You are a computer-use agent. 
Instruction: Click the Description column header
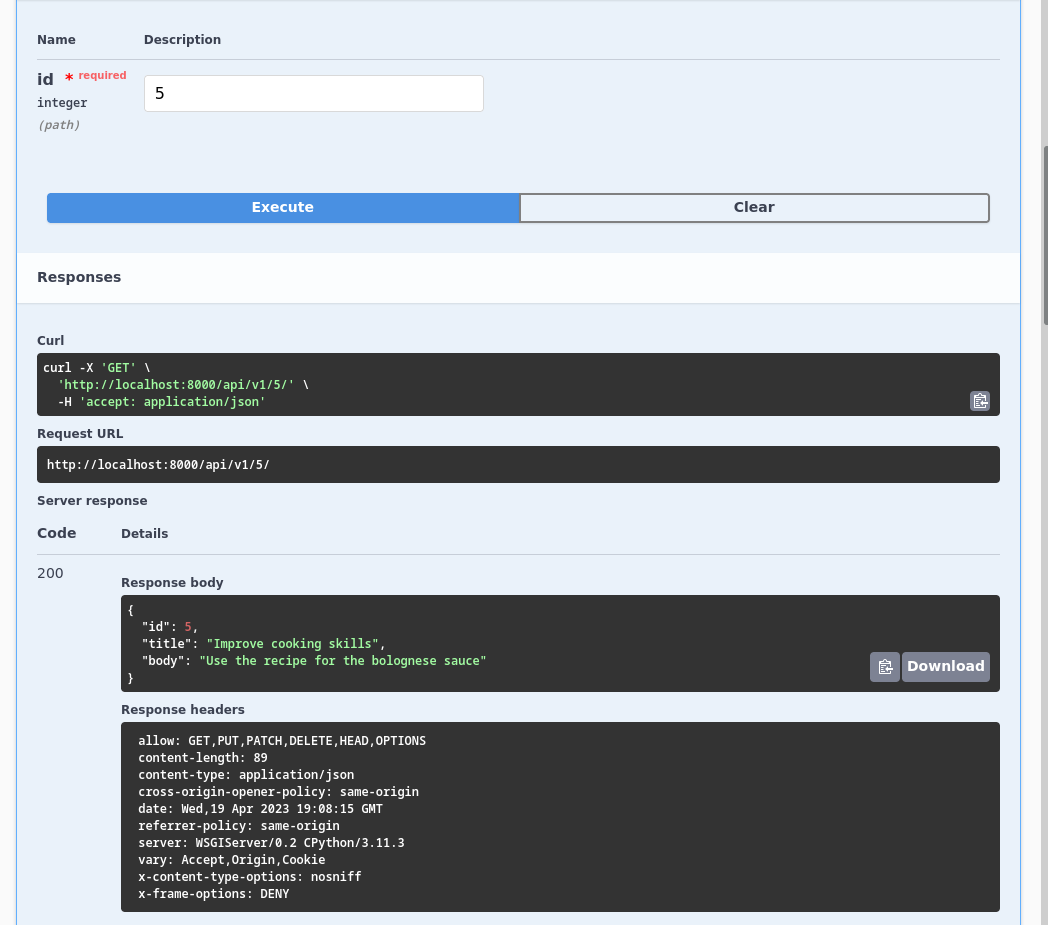click(x=182, y=39)
